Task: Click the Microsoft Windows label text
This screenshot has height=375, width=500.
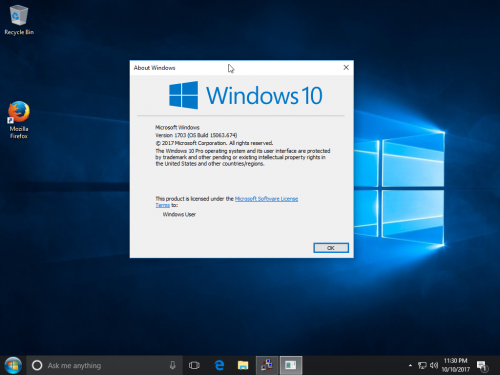Action: tap(177, 127)
